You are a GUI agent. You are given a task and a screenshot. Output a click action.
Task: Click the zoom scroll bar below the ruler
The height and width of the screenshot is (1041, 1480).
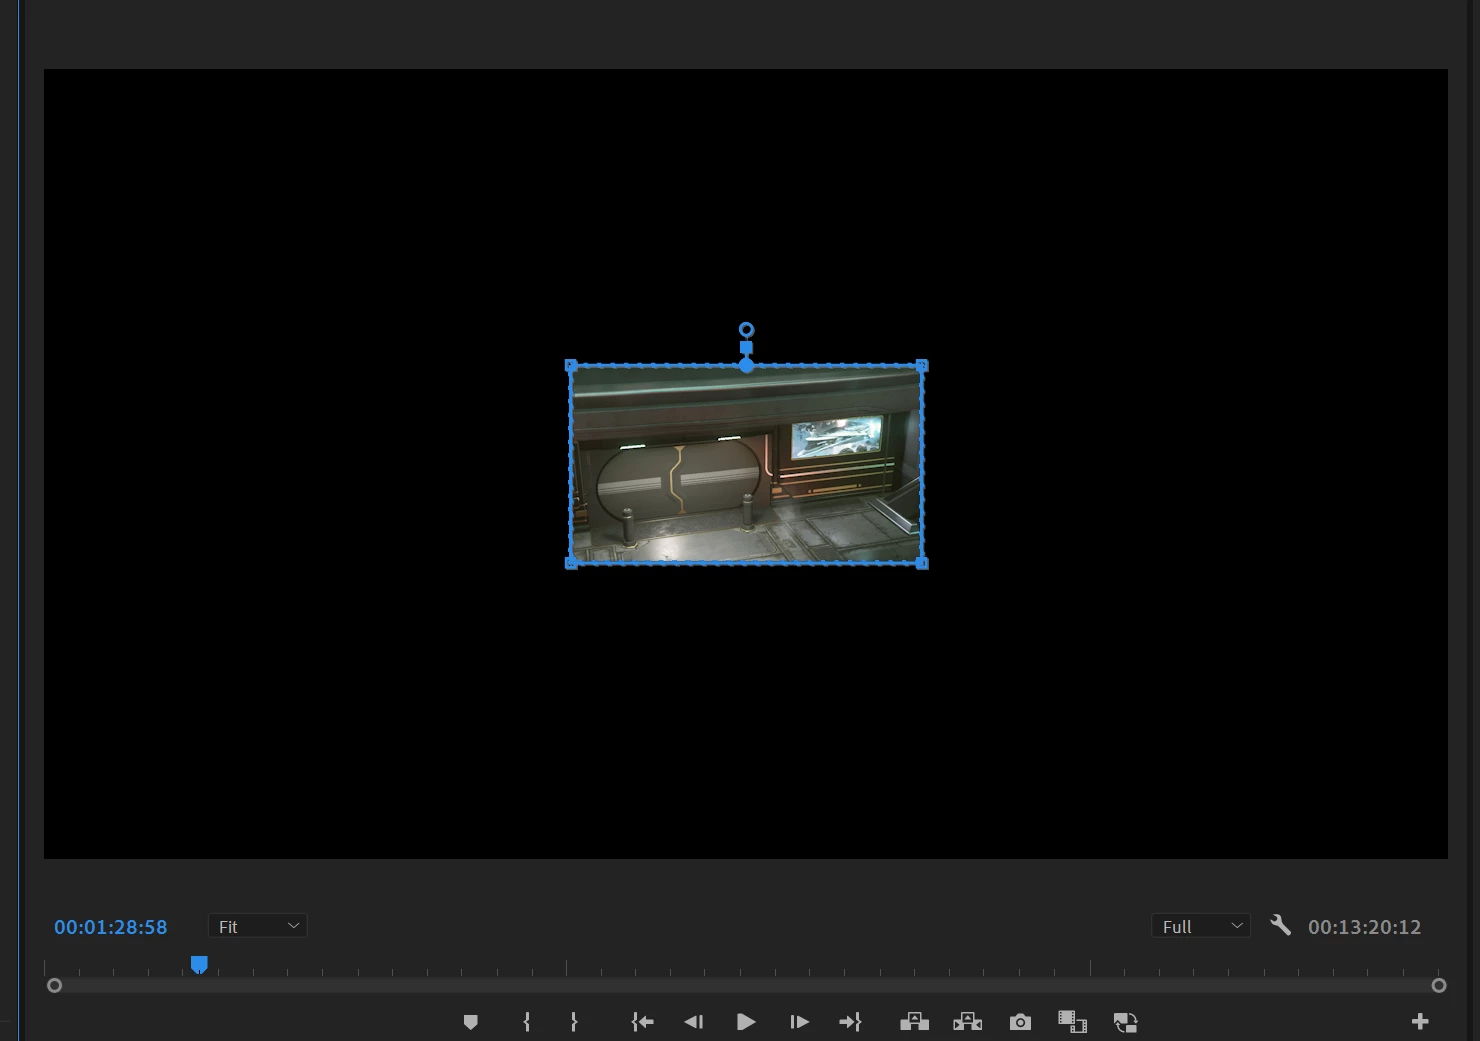pos(747,986)
